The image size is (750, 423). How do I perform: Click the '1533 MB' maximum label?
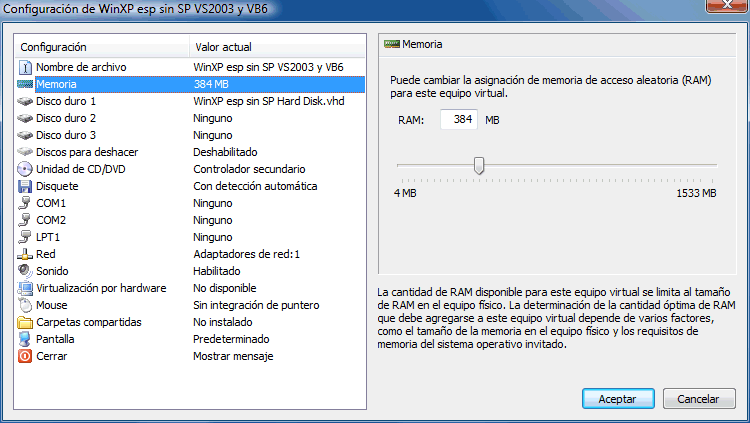(696, 193)
